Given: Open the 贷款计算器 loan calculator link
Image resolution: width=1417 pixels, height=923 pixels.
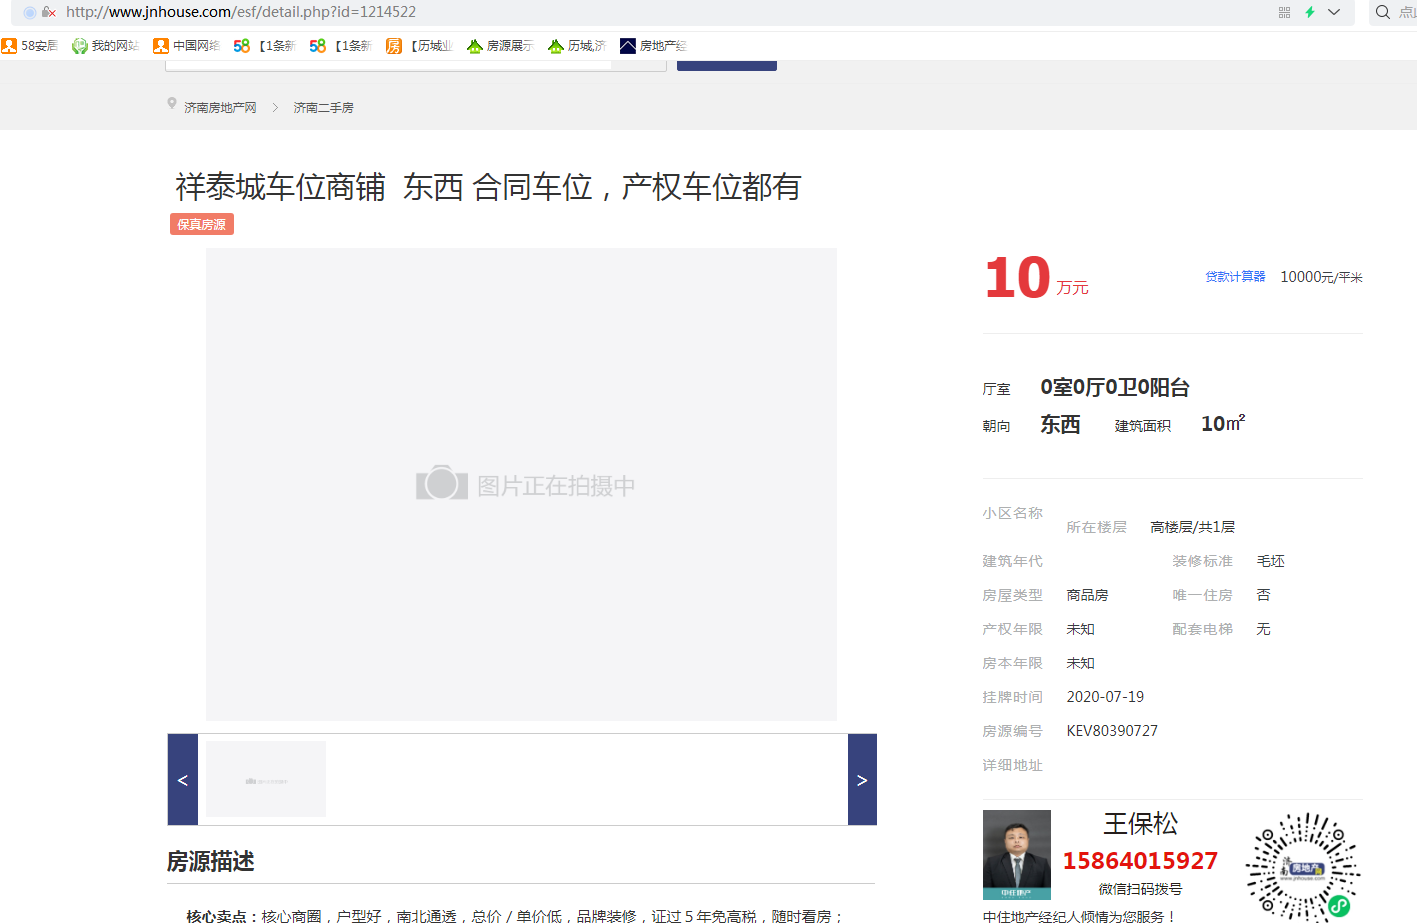Looking at the screenshot, I should click(x=1234, y=277).
